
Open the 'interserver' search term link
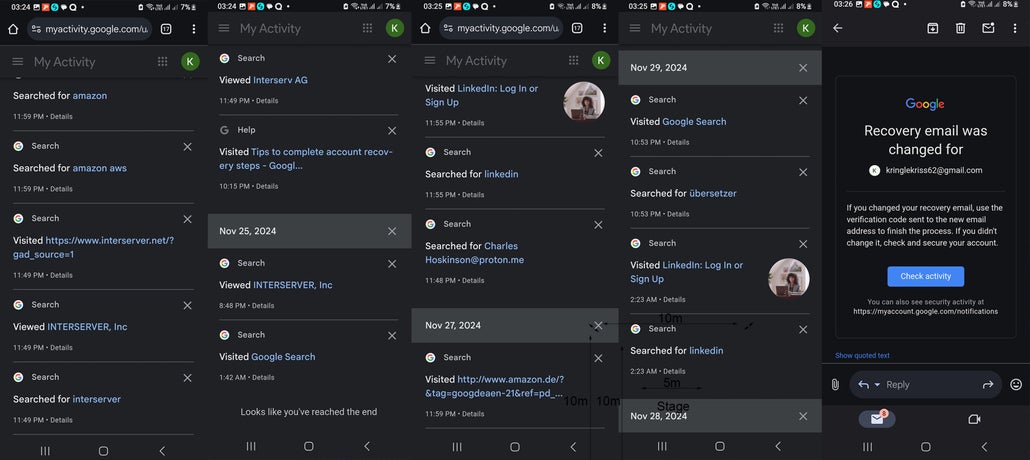click(97, 400)
